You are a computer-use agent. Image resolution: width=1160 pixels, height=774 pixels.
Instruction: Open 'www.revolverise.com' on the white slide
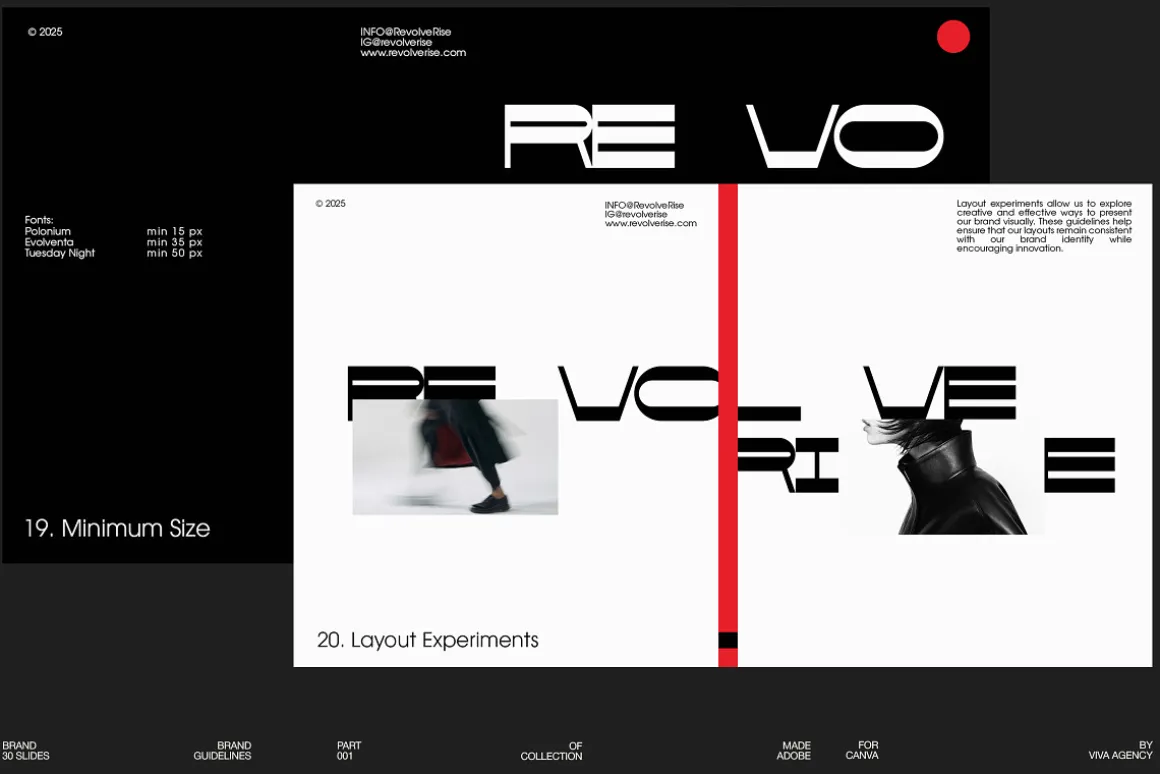[650, 223]
